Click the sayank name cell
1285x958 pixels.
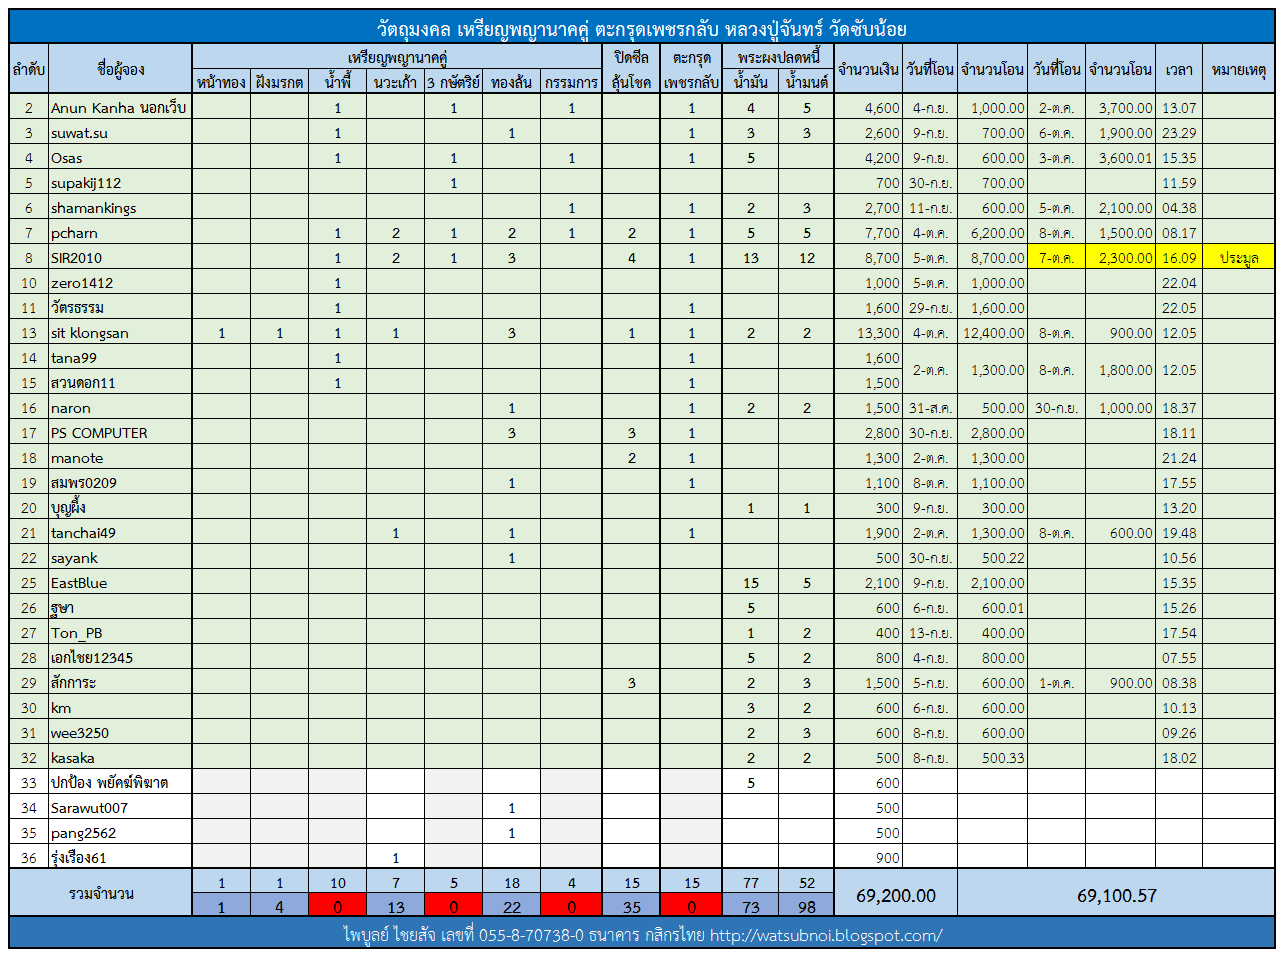[120, 558]
